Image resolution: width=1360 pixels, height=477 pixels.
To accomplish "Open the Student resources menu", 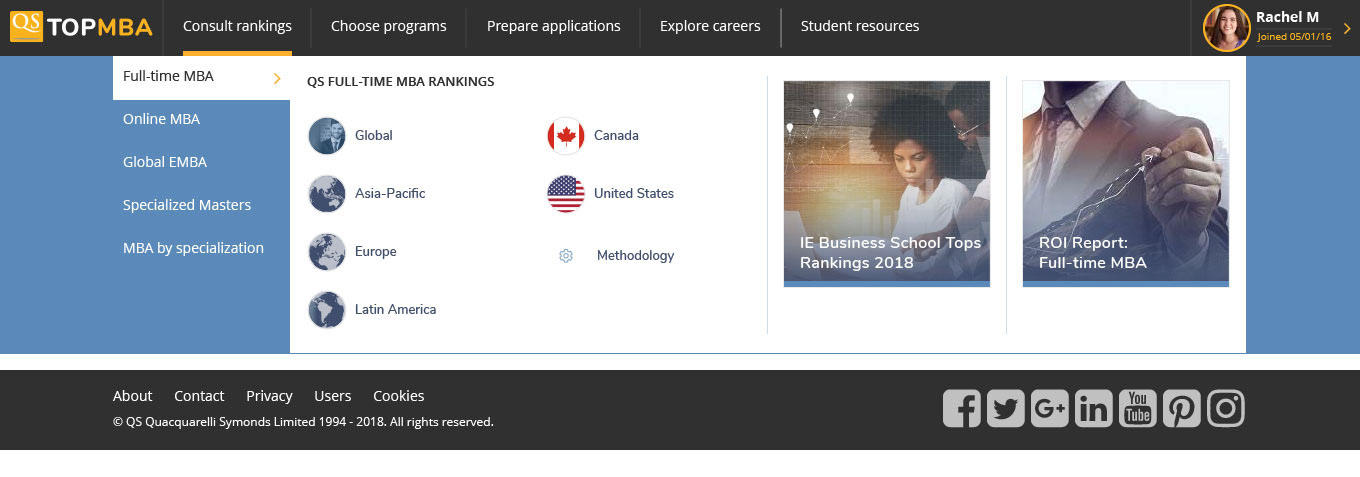I will coord(860,26).
